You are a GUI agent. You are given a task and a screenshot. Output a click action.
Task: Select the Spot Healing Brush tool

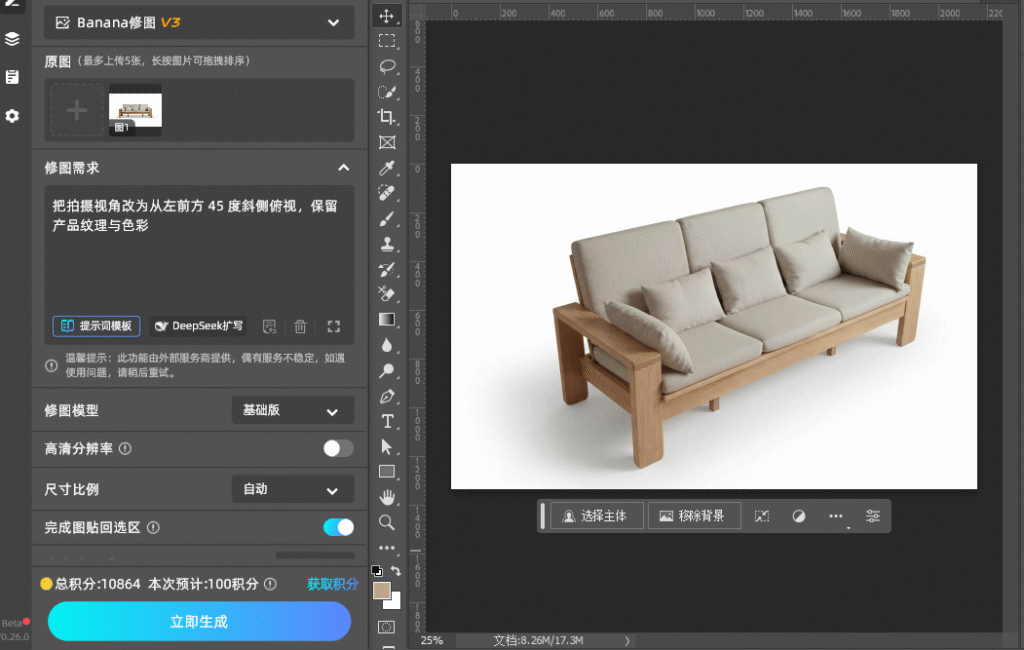coord(387,193)
